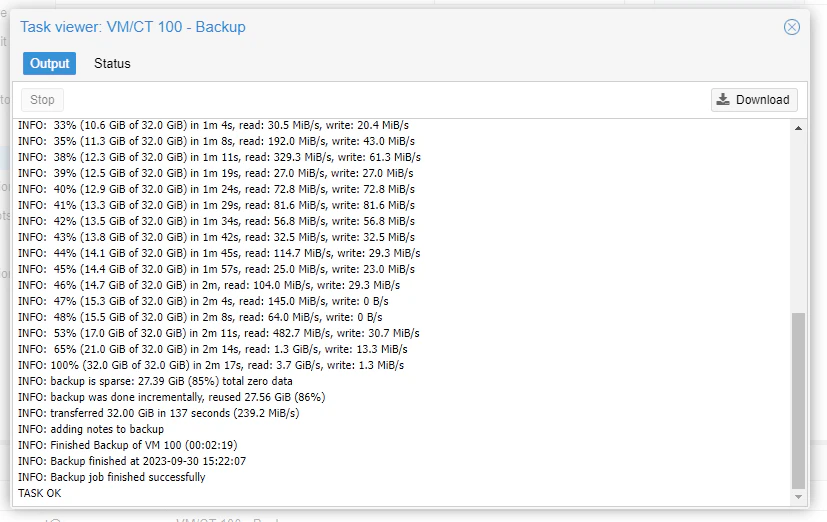Image resolution: width=827 pixels, height=522 pixels.
Task: Click the 40% (12.9 GiB) progress line
Action: (216, 189)
